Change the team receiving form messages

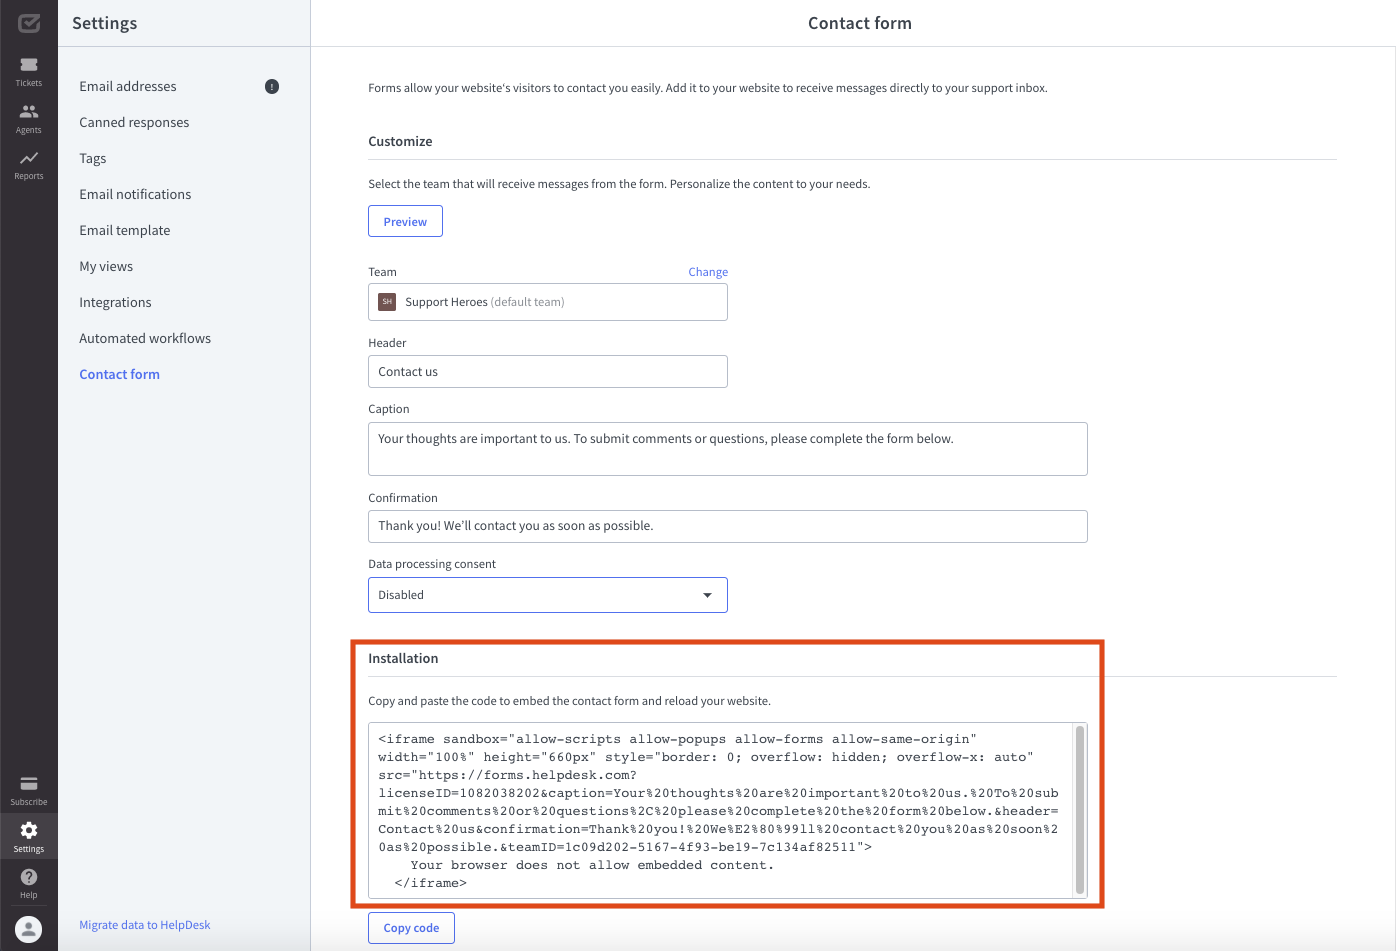707,271
